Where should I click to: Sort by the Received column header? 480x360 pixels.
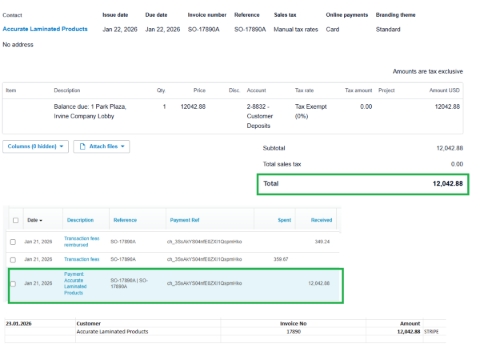click(x=321, y=220)
